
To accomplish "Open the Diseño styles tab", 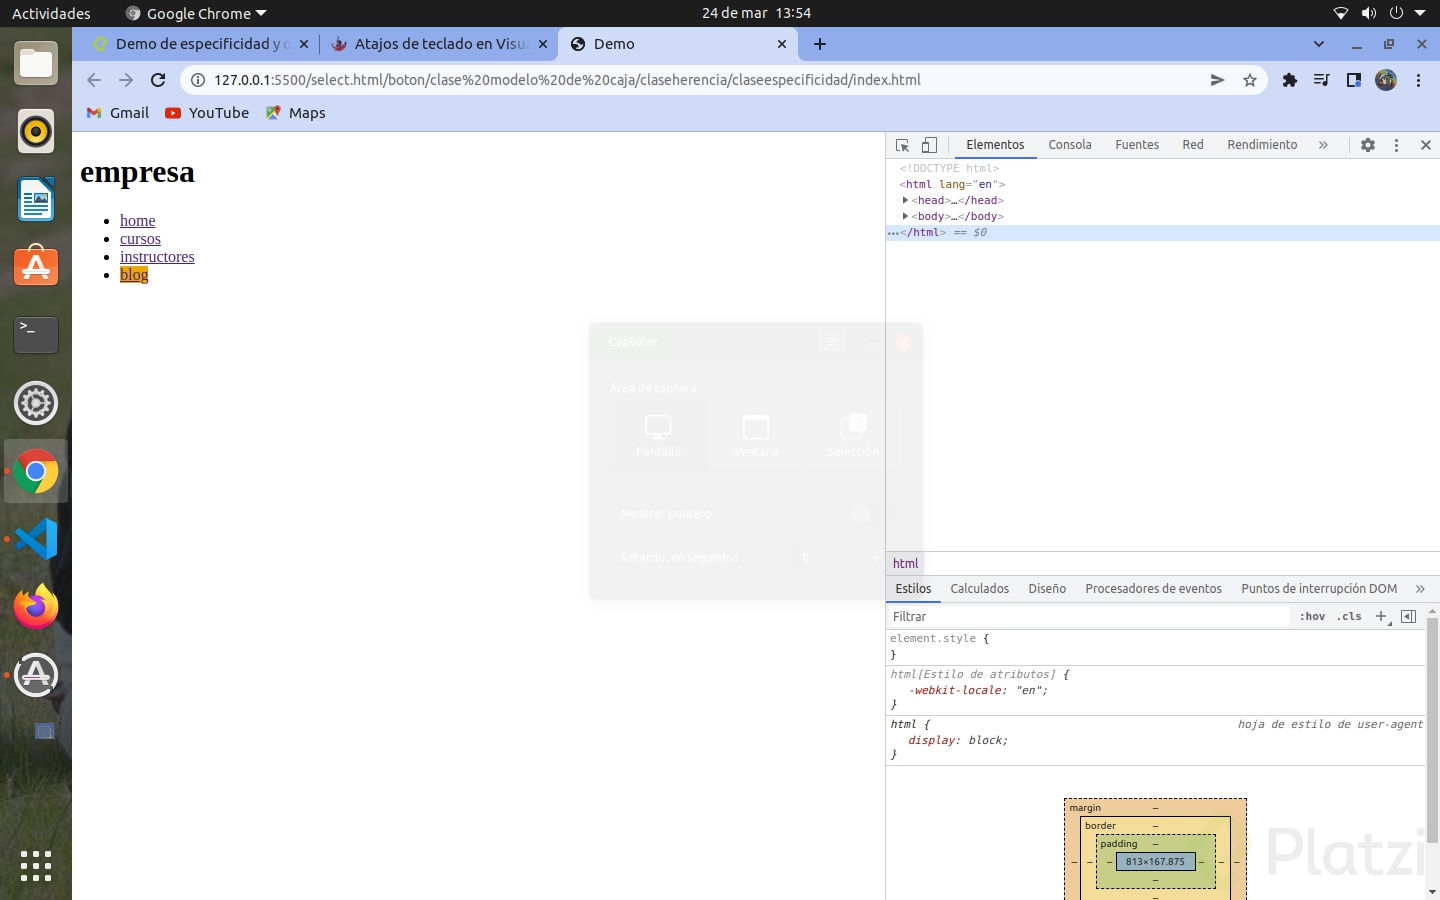I will pos(1047,589).
